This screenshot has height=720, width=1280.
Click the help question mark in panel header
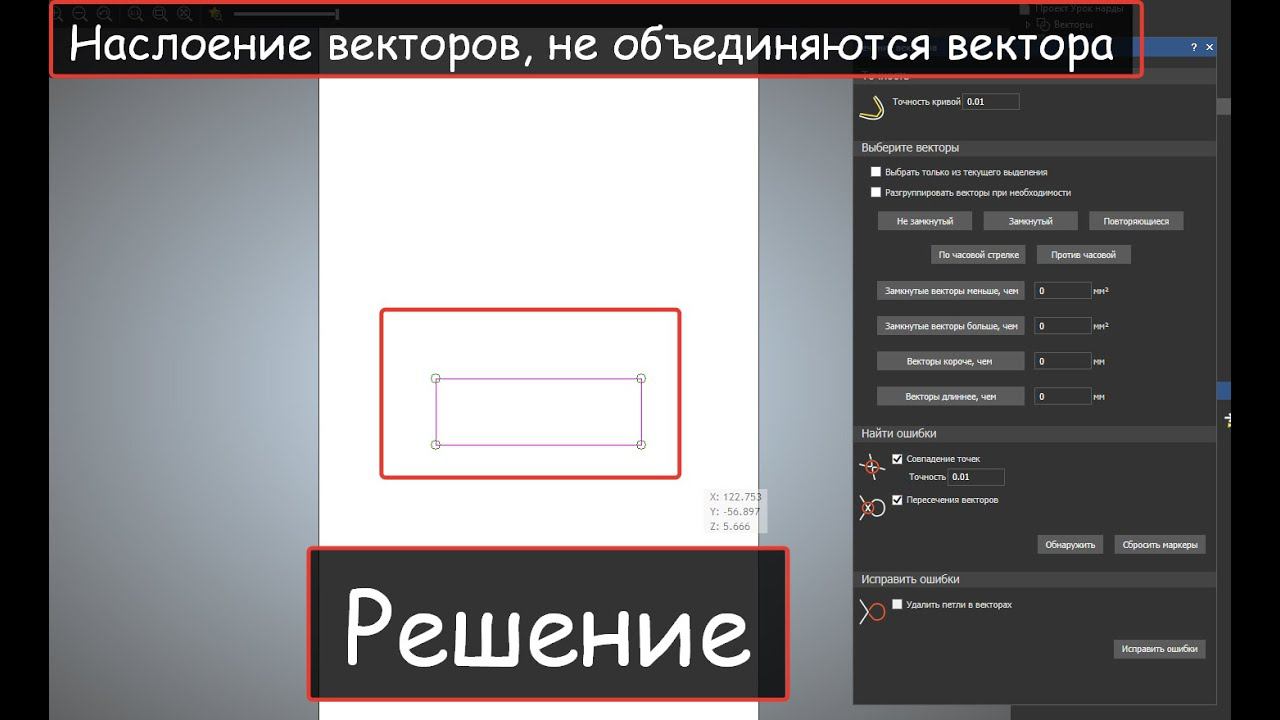1194,47
